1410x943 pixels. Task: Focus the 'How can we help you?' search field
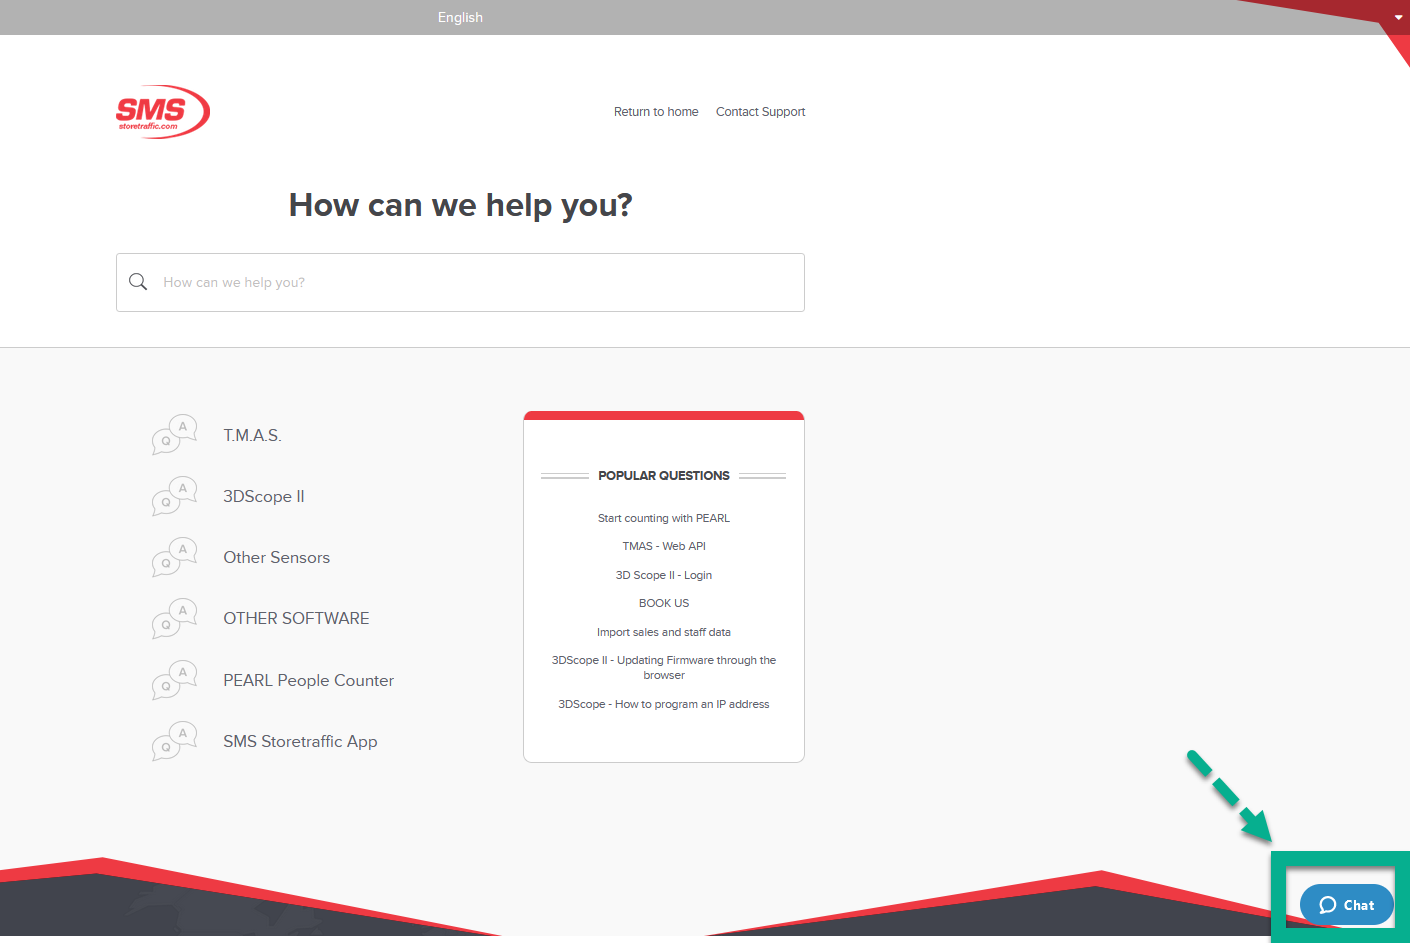[x=460, y=282]
